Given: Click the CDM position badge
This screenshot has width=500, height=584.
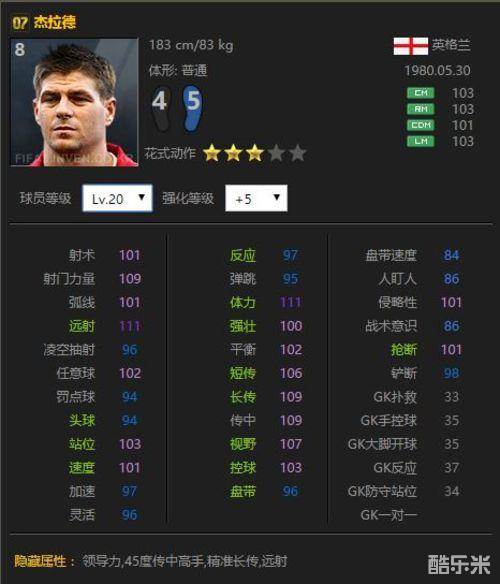Looking at the screenshot, I should (421, 125).
